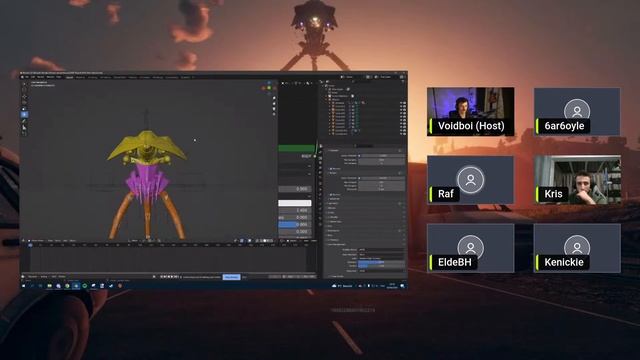The image size is (640, 360).
Task: Select the Measure ruler tool
Action: [24, 127]
